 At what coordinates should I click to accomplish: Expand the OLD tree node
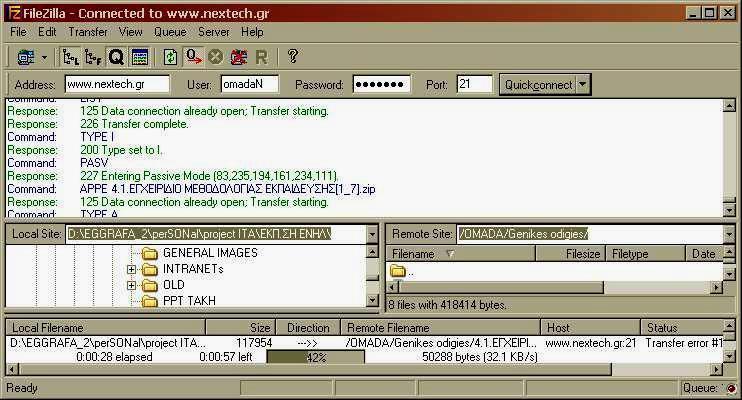pos(131,285)
